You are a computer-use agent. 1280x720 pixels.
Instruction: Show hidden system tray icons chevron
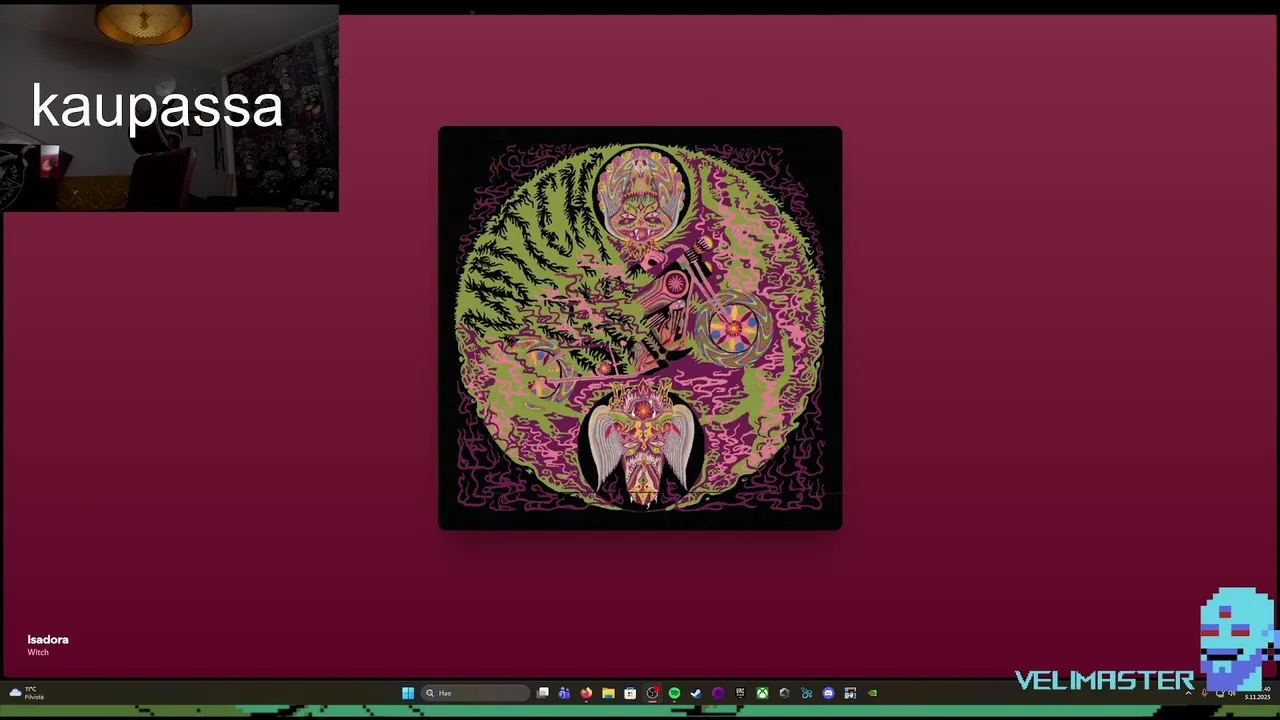[x=1189, y=693]
